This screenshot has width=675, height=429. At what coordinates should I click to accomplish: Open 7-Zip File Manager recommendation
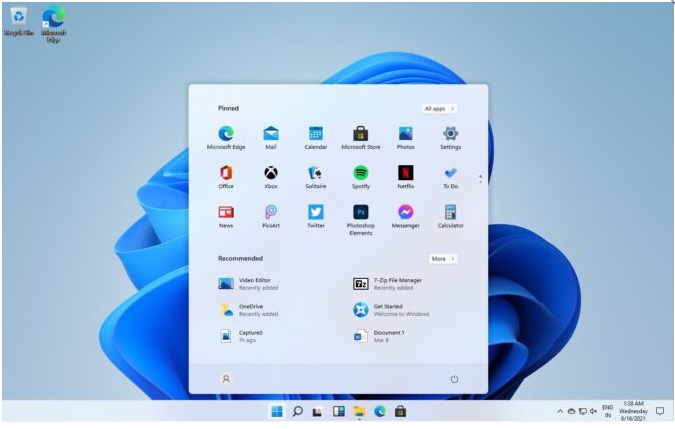387,284
